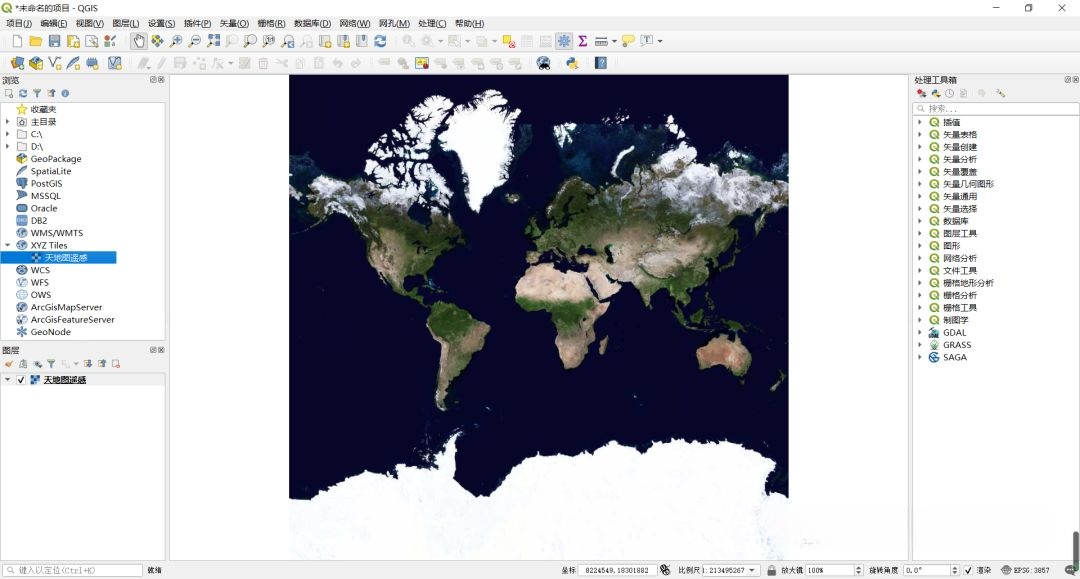Toggle the scale lock padlock icon
Viewport: 1080px width, 579px height.
pos(771,570)
